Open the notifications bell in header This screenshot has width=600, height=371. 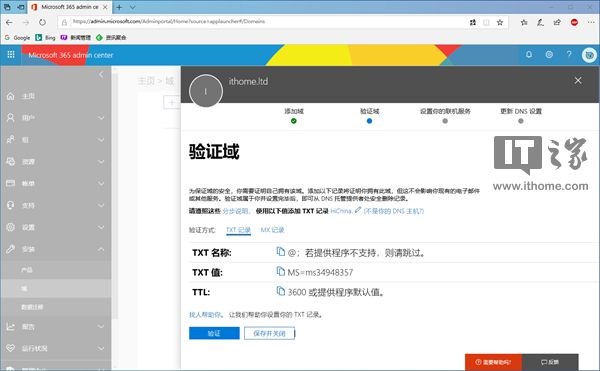pyautogui.click(x=528, y=55)
